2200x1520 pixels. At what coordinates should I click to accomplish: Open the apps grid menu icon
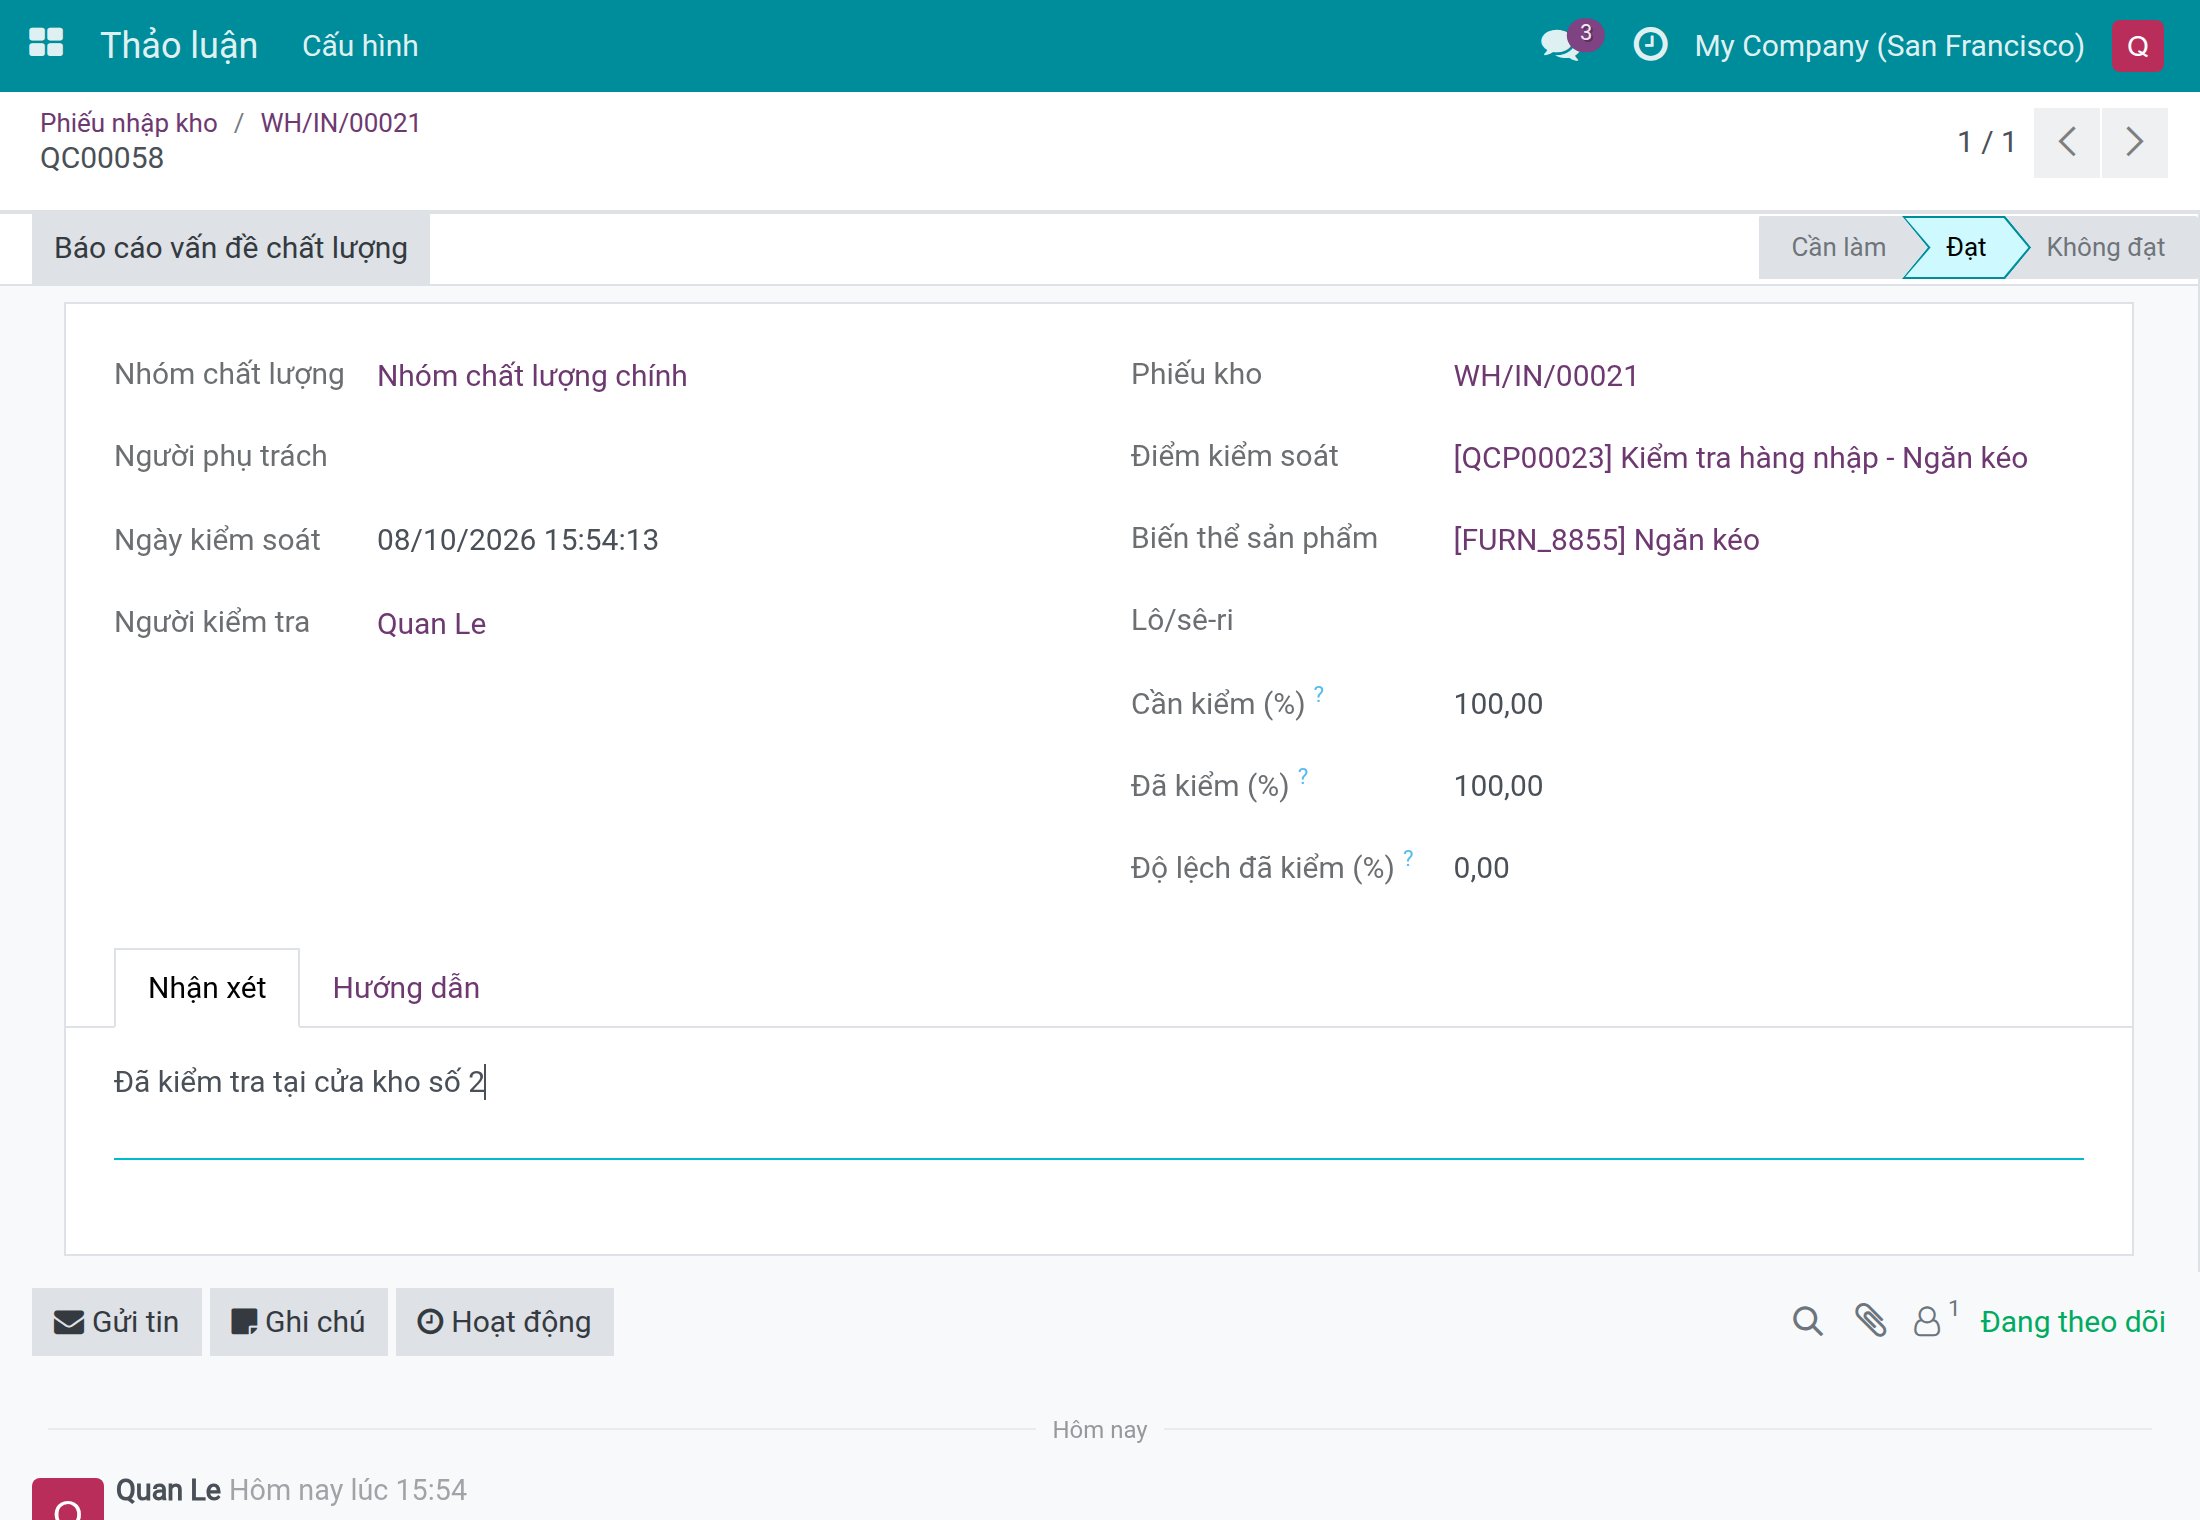coord(46,44)
